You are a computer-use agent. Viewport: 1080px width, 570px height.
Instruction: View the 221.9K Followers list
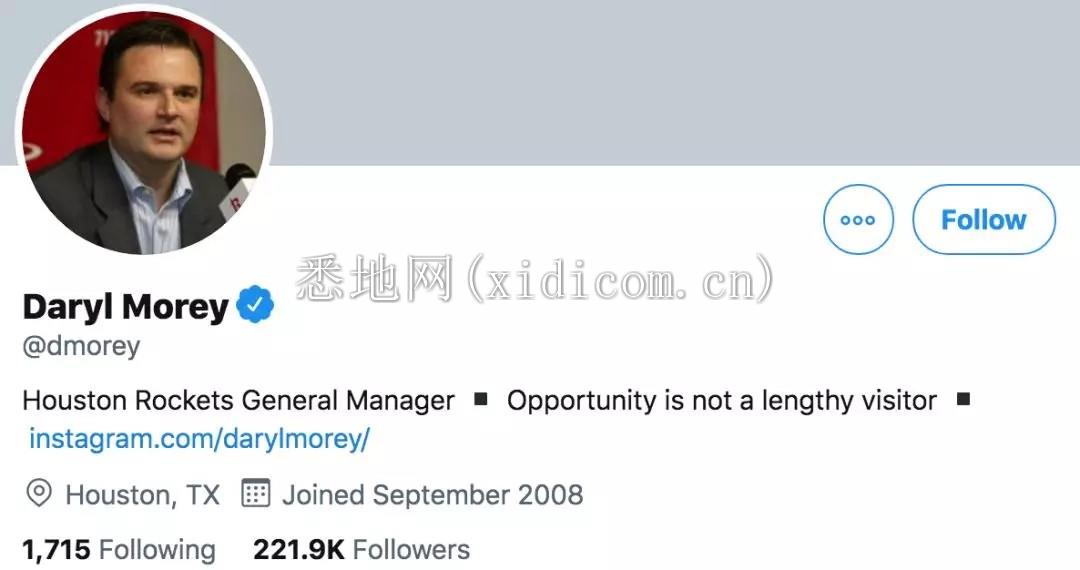click(x=362, y=549)
